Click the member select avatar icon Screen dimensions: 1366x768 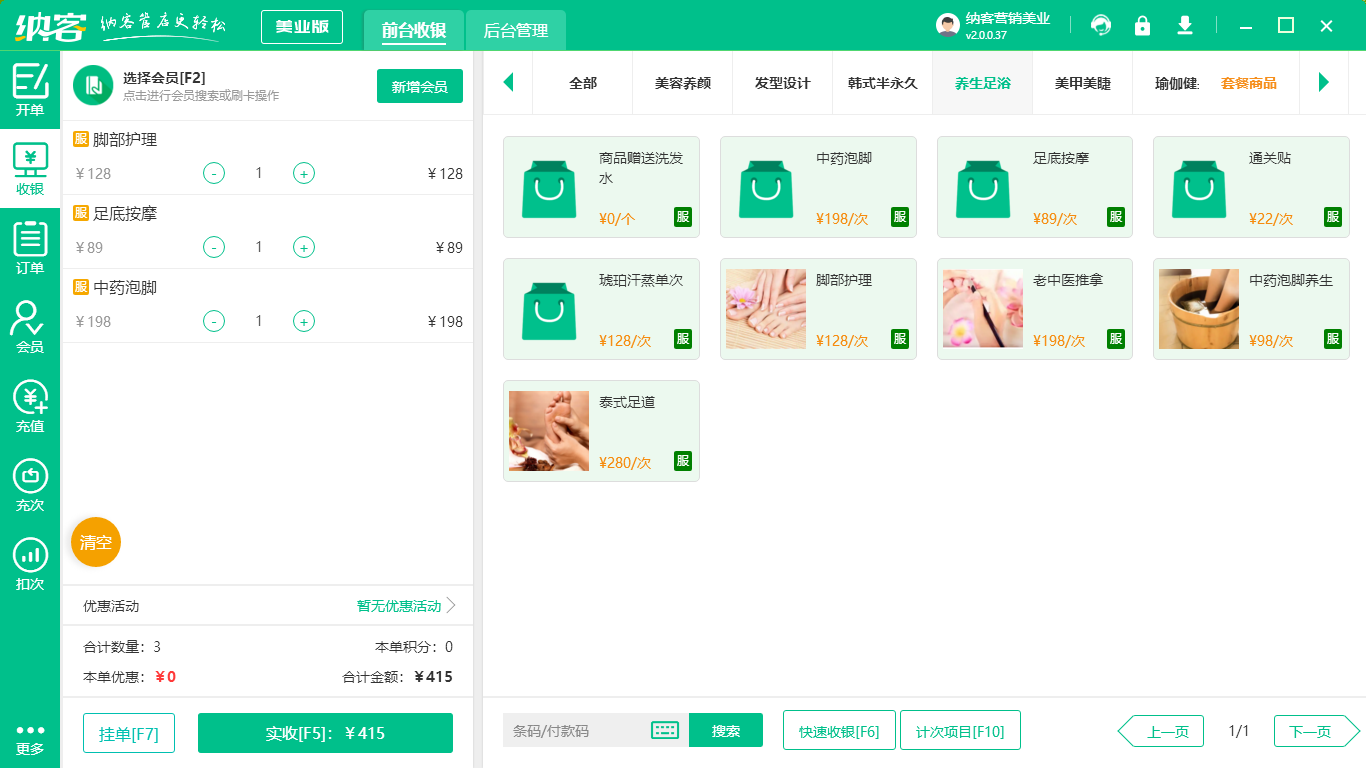(x=93, y=86)
